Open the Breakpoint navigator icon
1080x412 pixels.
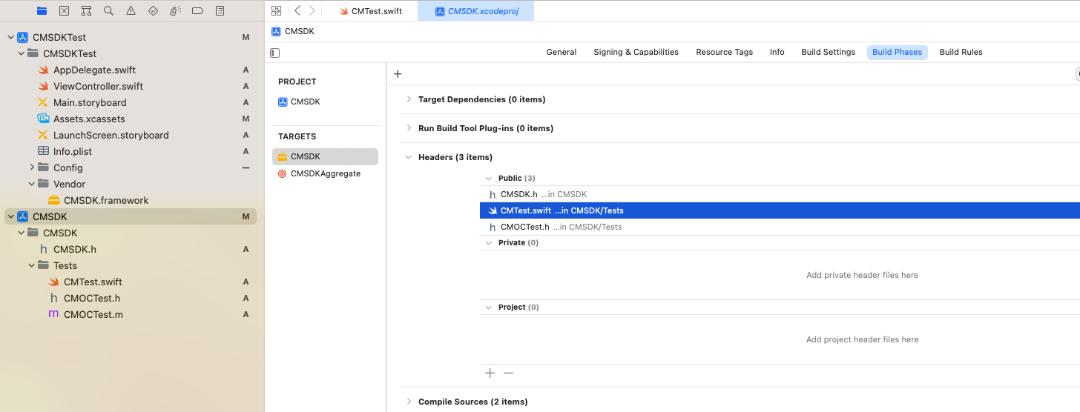coord(198,11)
